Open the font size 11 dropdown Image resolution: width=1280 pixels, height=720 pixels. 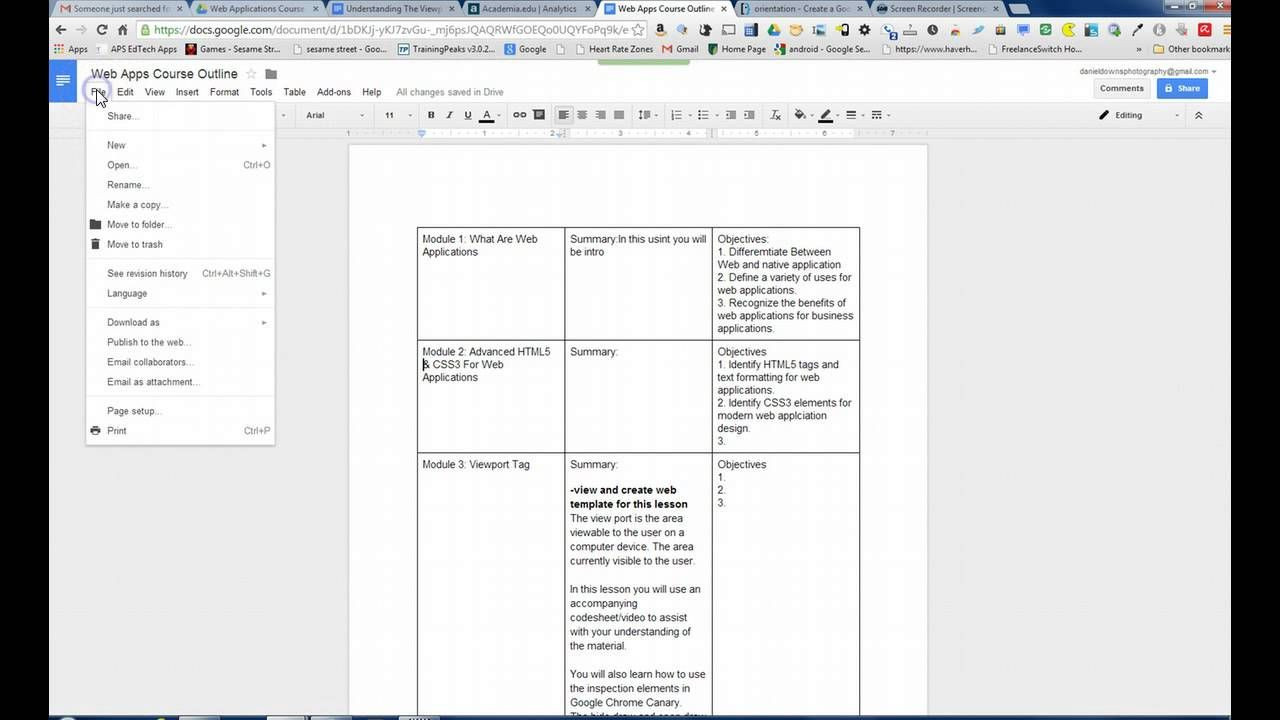(x=398, y=115)
